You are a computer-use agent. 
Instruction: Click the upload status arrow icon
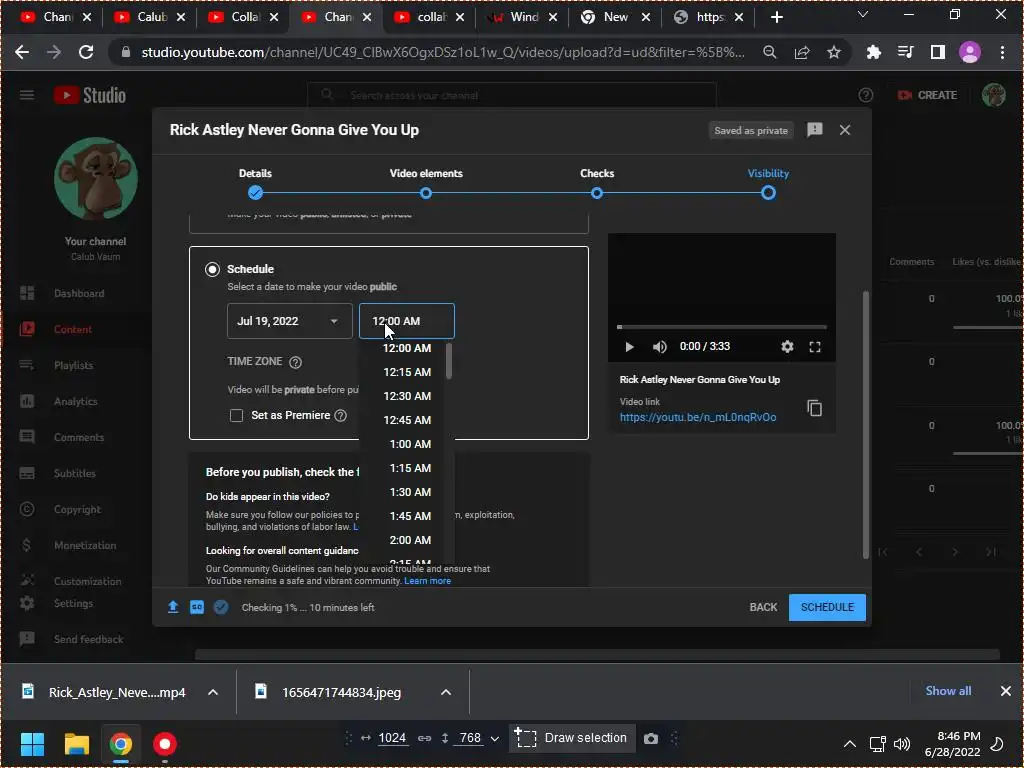click(173, 607)
